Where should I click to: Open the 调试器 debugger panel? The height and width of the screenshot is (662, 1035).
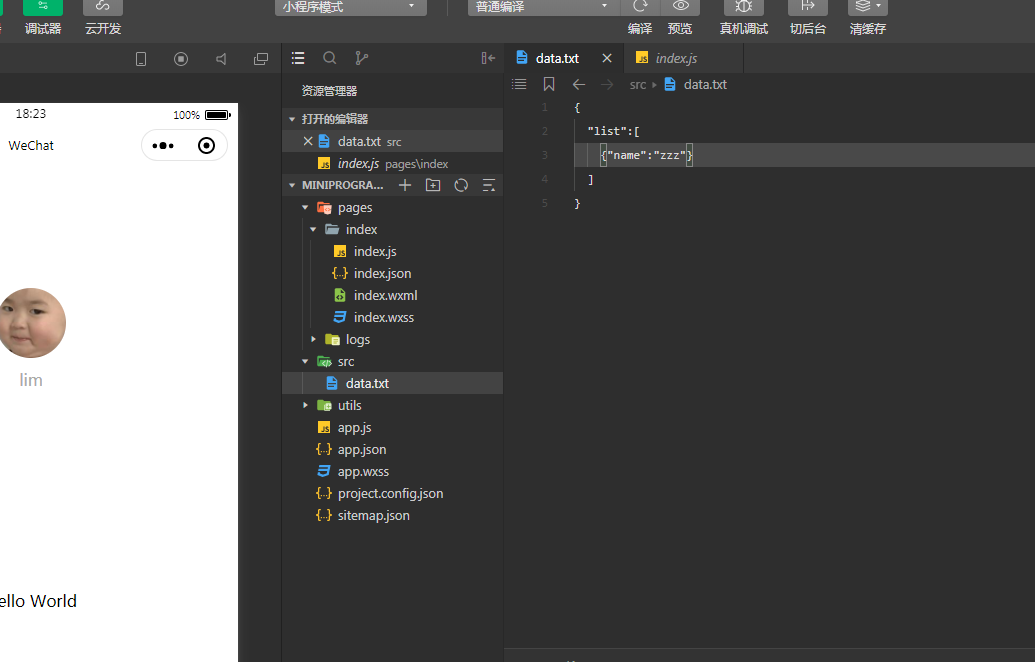pyautogui.click(x=43, y=7)
